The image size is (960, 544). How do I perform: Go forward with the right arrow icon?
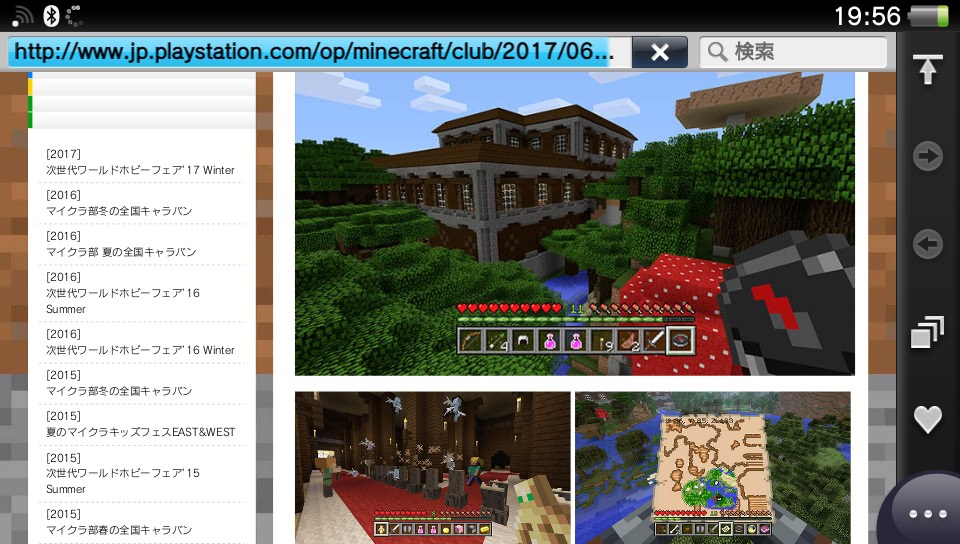pos(928,156)
